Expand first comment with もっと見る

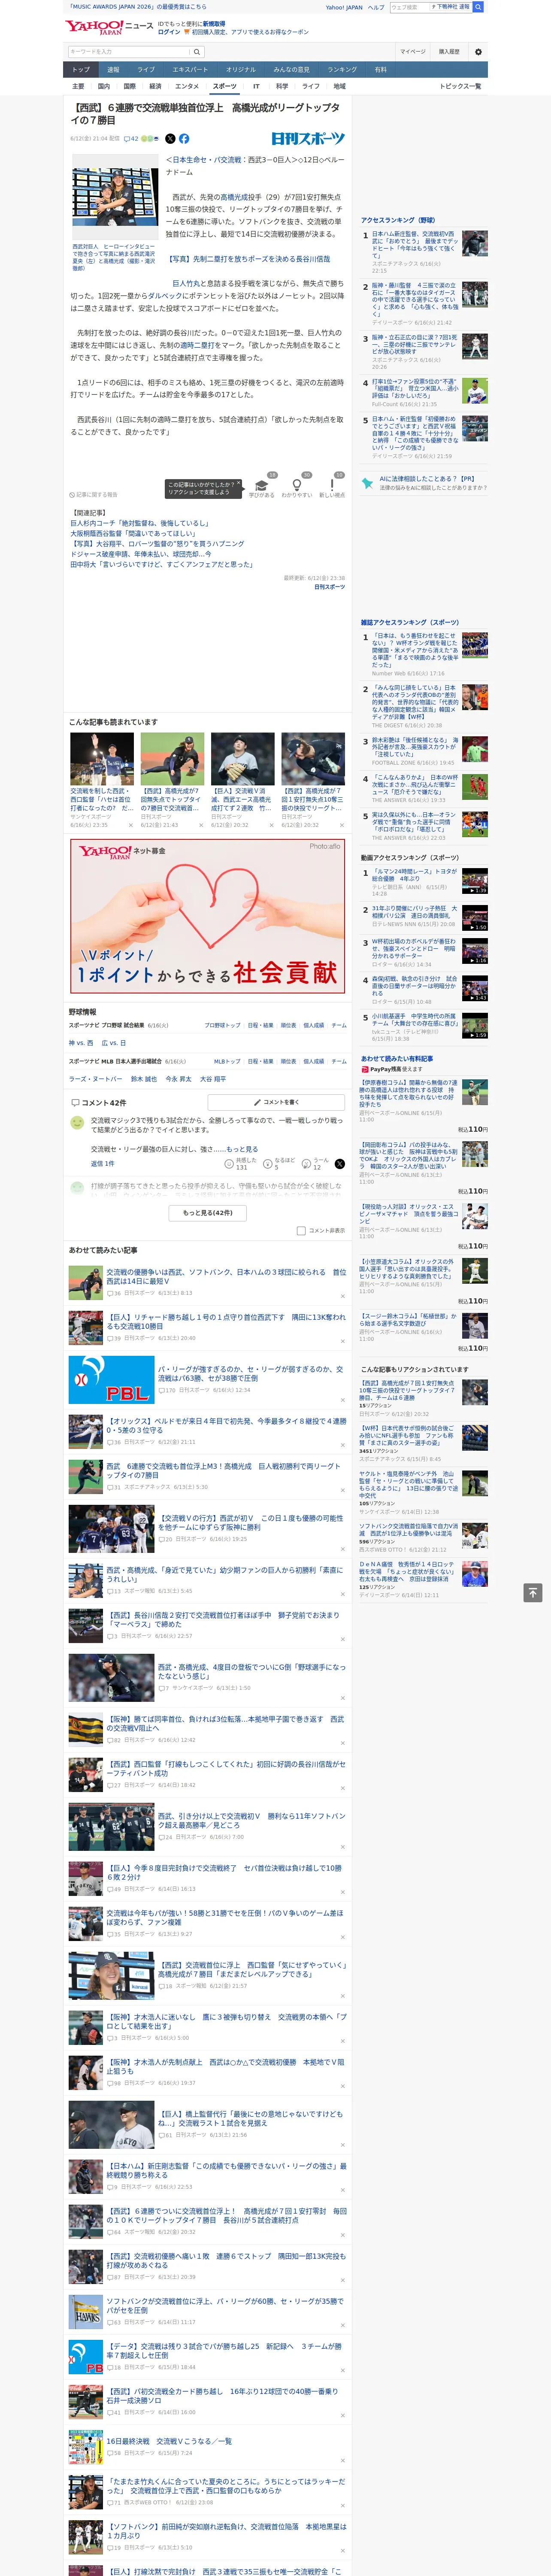pyautogui.click(x=242, y=1149)
